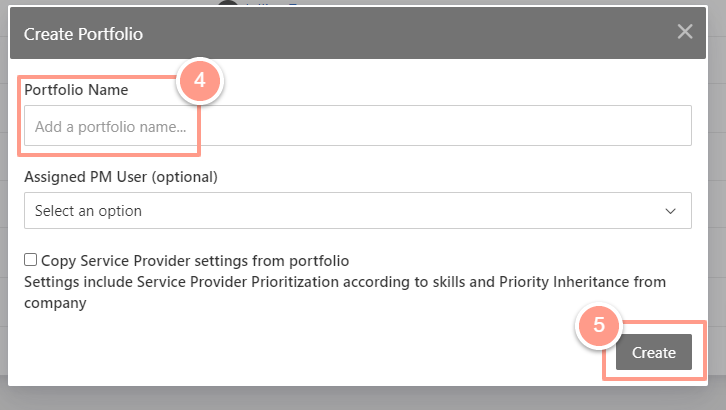Close the Create Portfolio dialog with X
Viewport: 726px width, 410px height.
[x=685, y=32]
